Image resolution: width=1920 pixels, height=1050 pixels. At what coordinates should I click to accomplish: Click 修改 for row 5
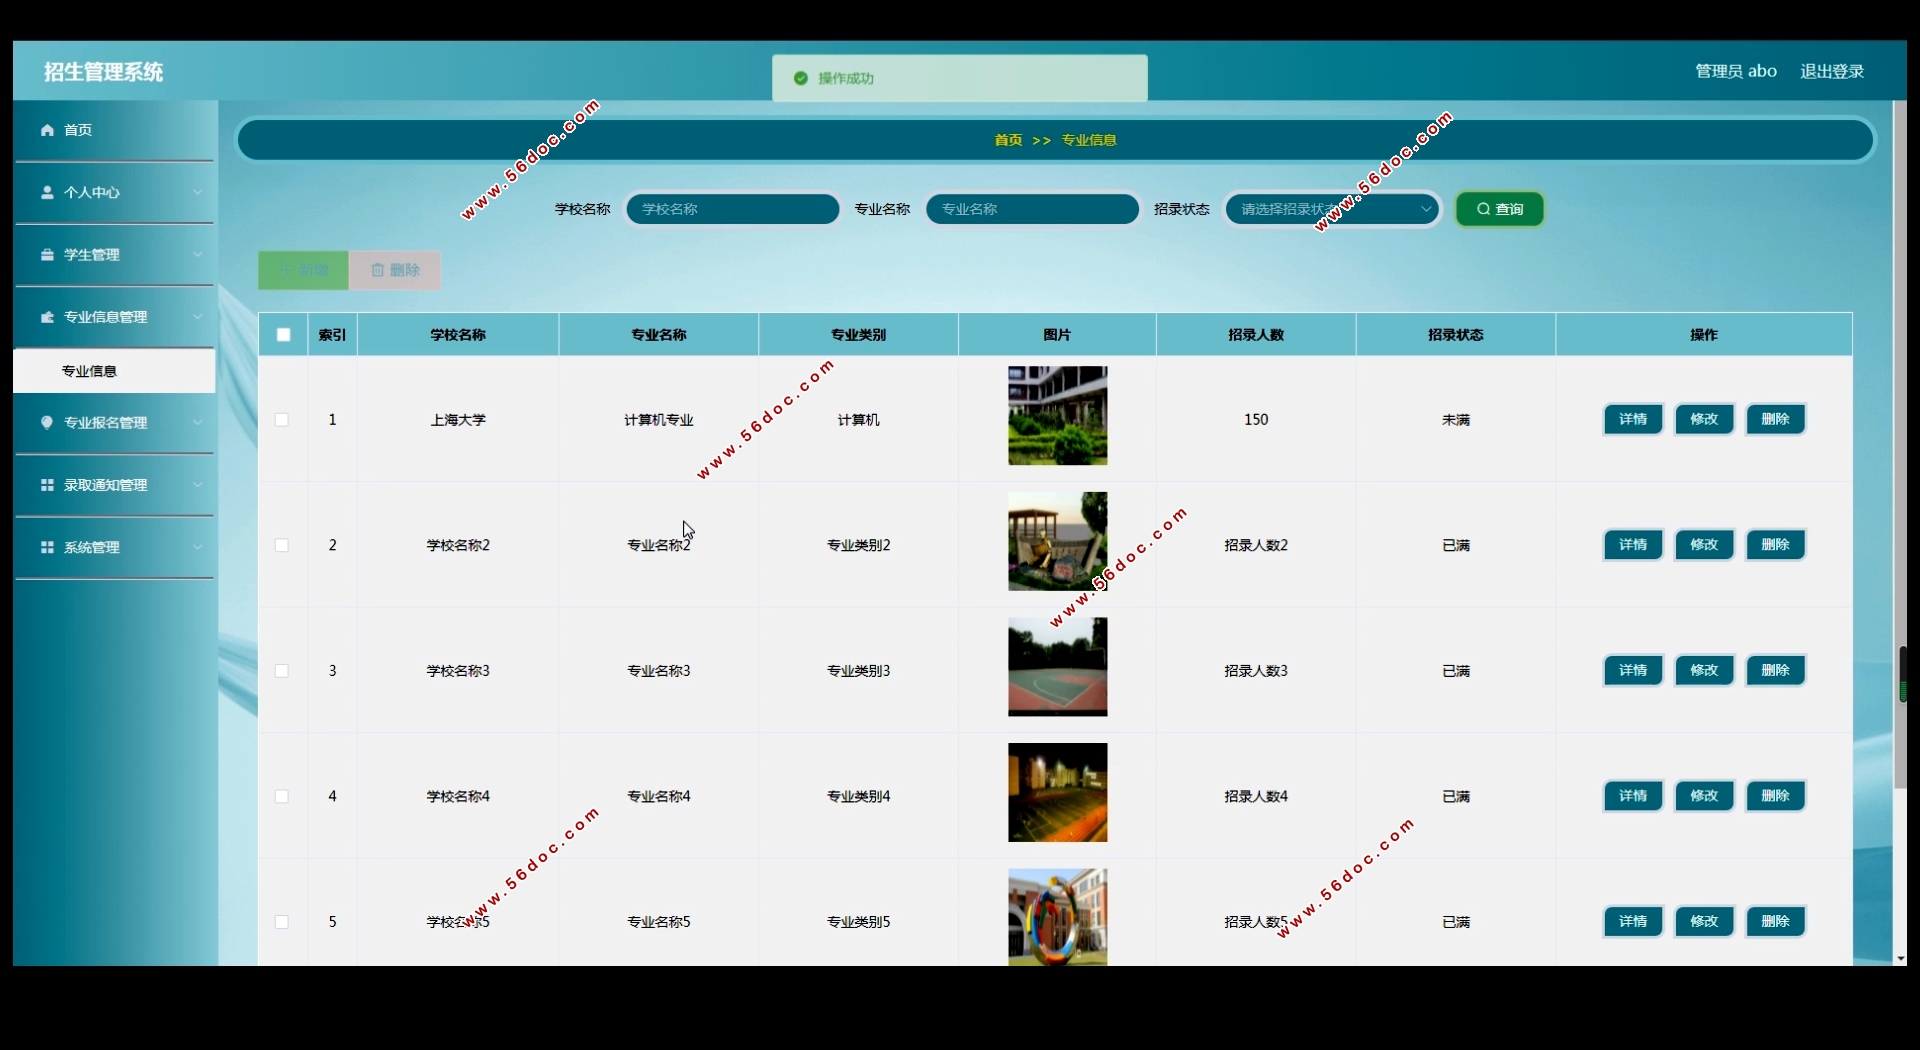pos(1704,921)
